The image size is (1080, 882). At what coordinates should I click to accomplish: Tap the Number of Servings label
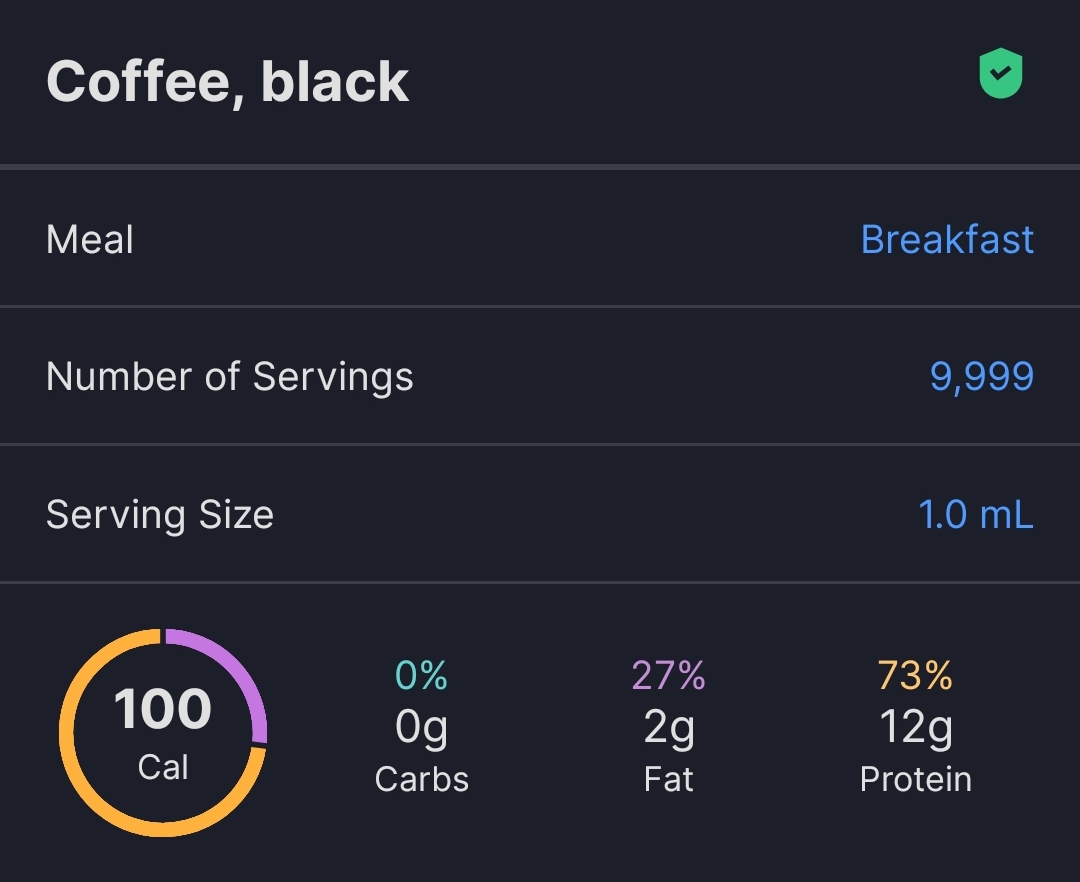(229, 377)
